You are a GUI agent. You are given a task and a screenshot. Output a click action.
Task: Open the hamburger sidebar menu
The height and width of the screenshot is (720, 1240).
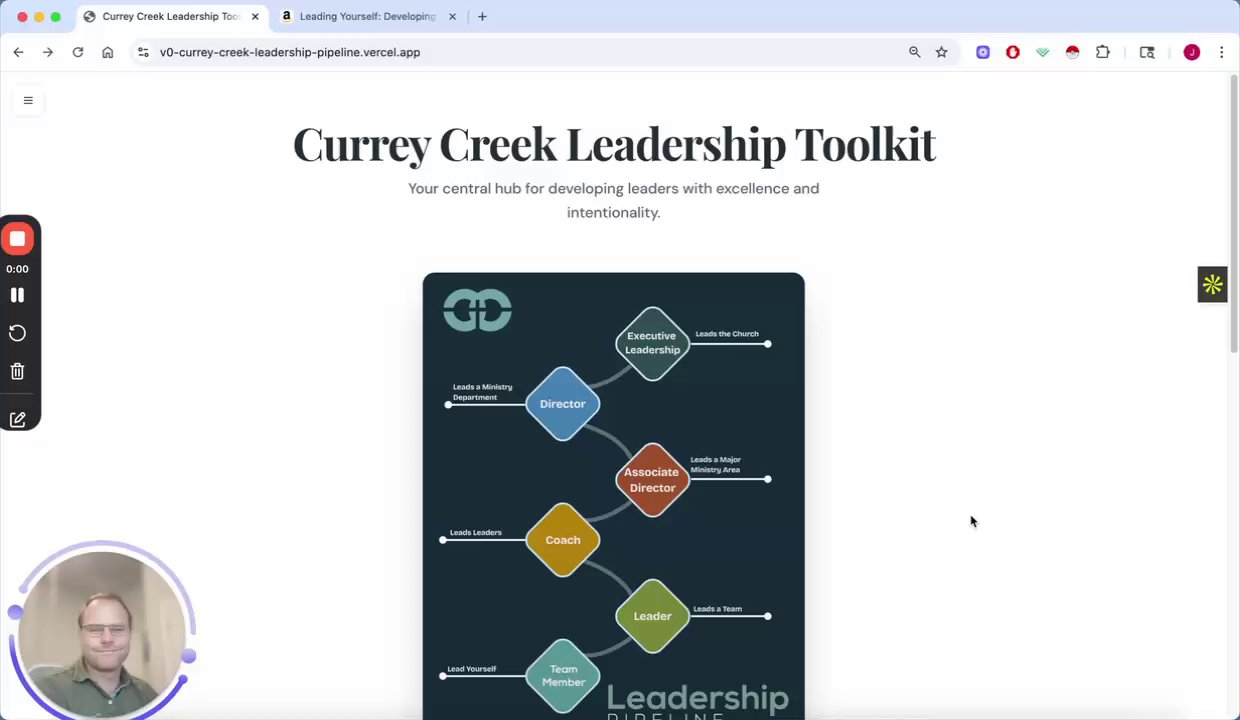coord(28,100)
